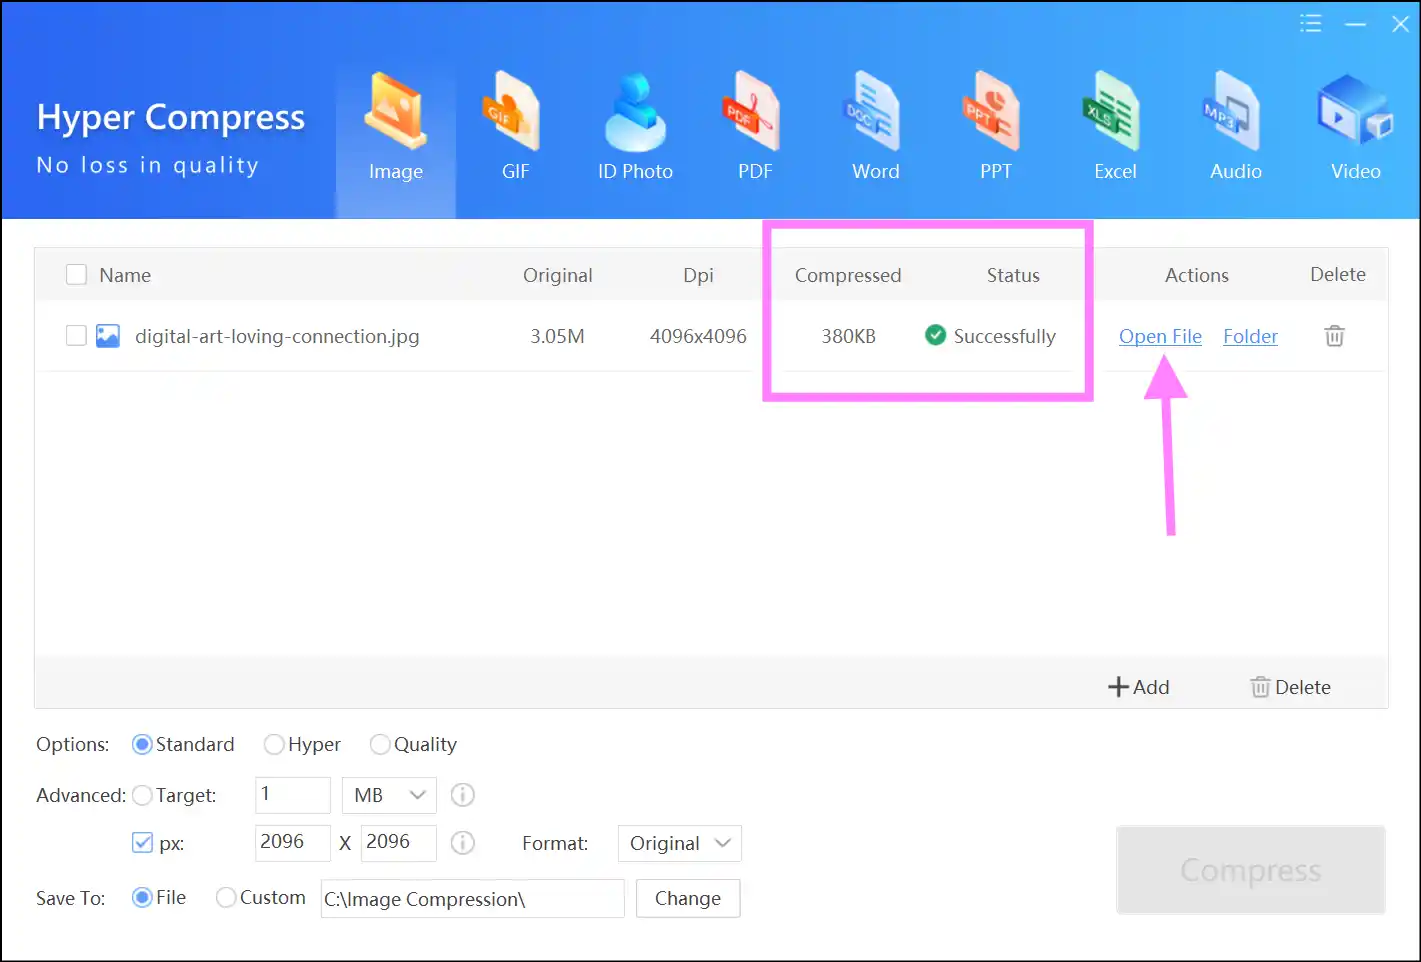Check the box for digital-art-loving-connection.jpg
The height and width of the screenshot is (962, 1421).
(76, 336)
